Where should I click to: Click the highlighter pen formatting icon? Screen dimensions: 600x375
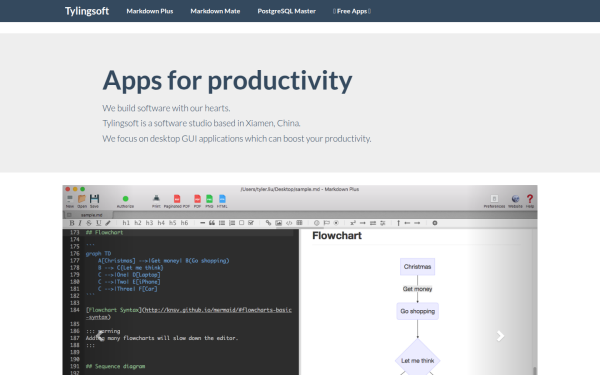click(x=108, y=223)
